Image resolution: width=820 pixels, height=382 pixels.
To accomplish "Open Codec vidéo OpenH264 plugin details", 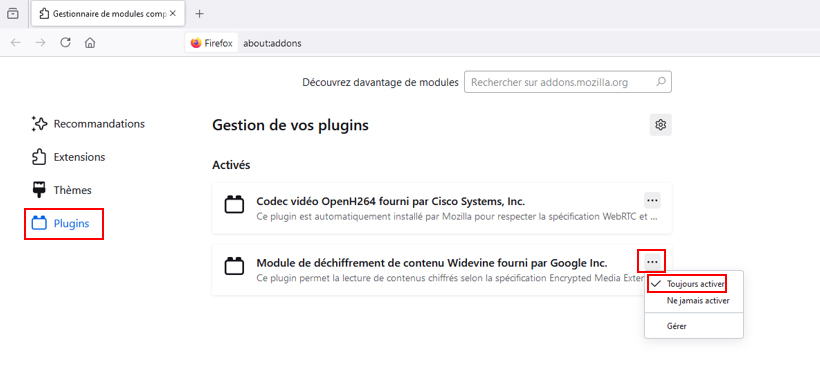I will pyautogui.click(x=391, y=201).
